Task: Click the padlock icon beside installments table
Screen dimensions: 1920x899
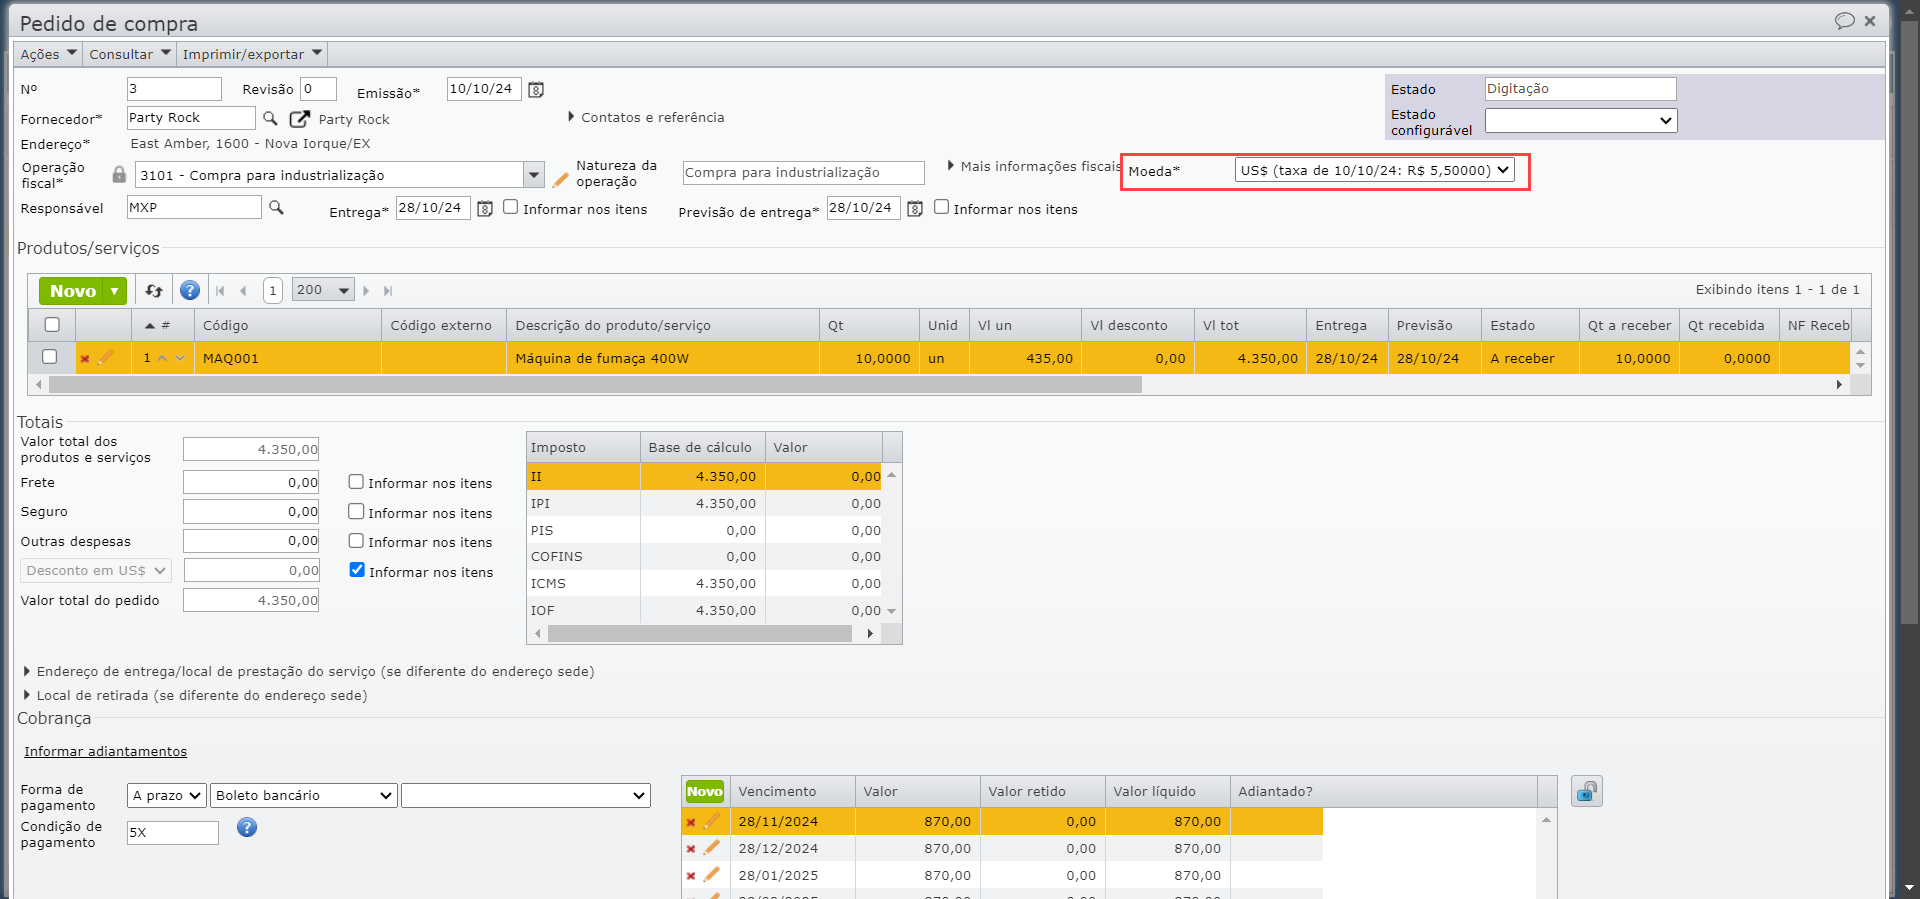Action: pyautogui.click(x=1586, y=792)
